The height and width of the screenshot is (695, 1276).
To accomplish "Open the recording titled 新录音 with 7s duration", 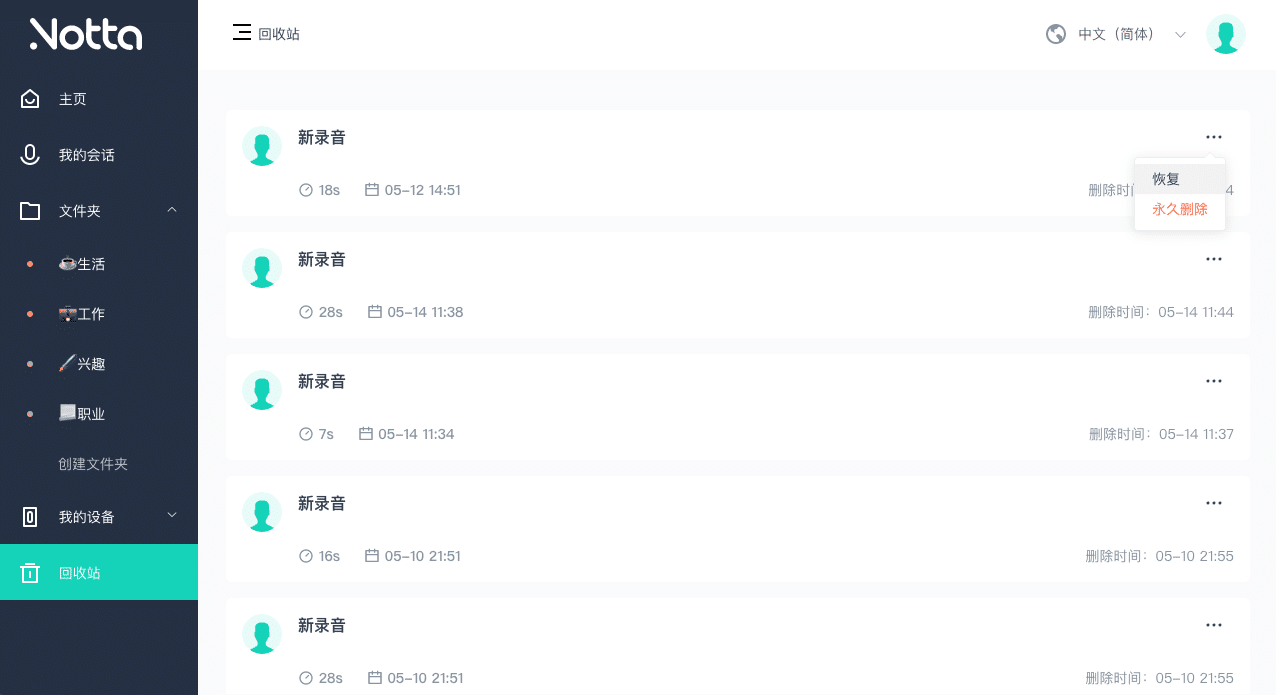I will 322,381.
